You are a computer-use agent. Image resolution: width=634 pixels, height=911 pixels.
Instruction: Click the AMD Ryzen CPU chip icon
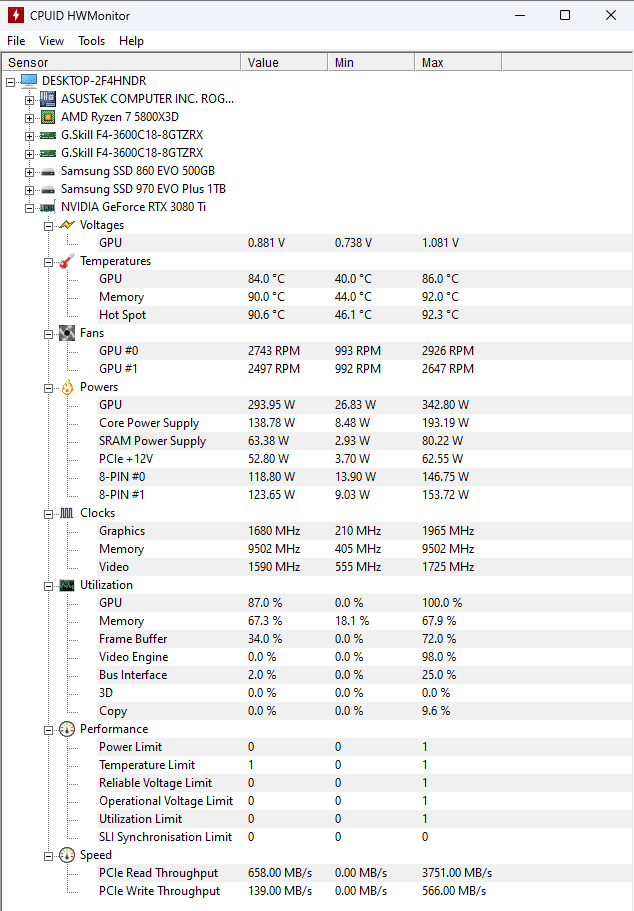(48, 117)
